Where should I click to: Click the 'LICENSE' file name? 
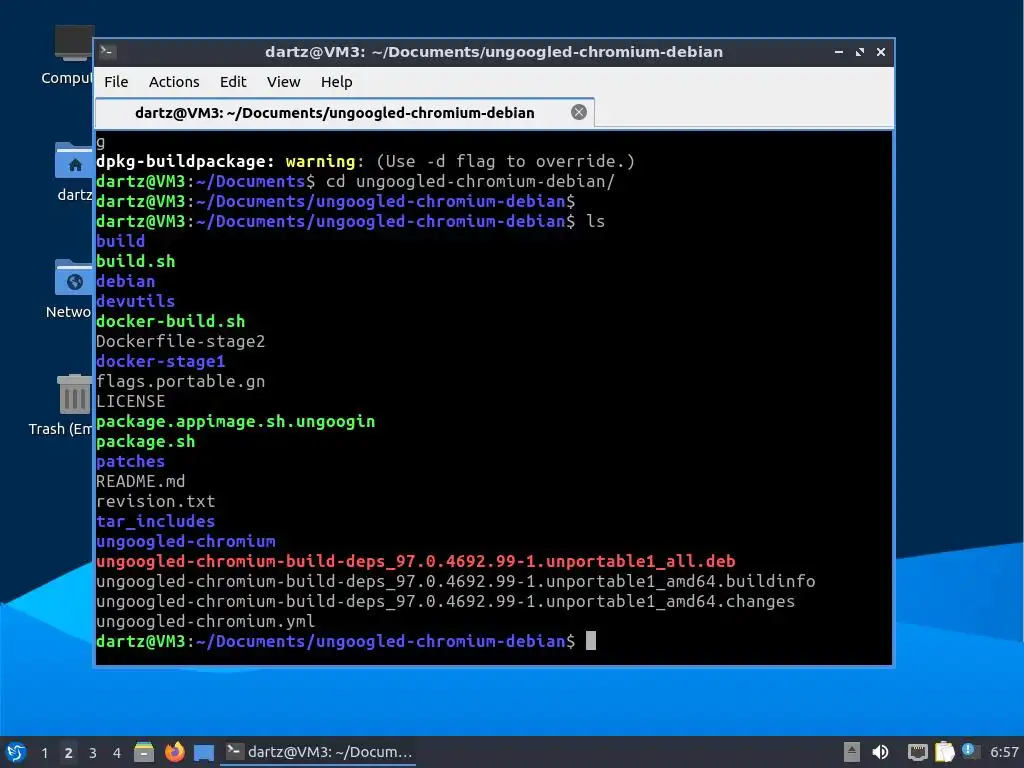coord(131,401)
